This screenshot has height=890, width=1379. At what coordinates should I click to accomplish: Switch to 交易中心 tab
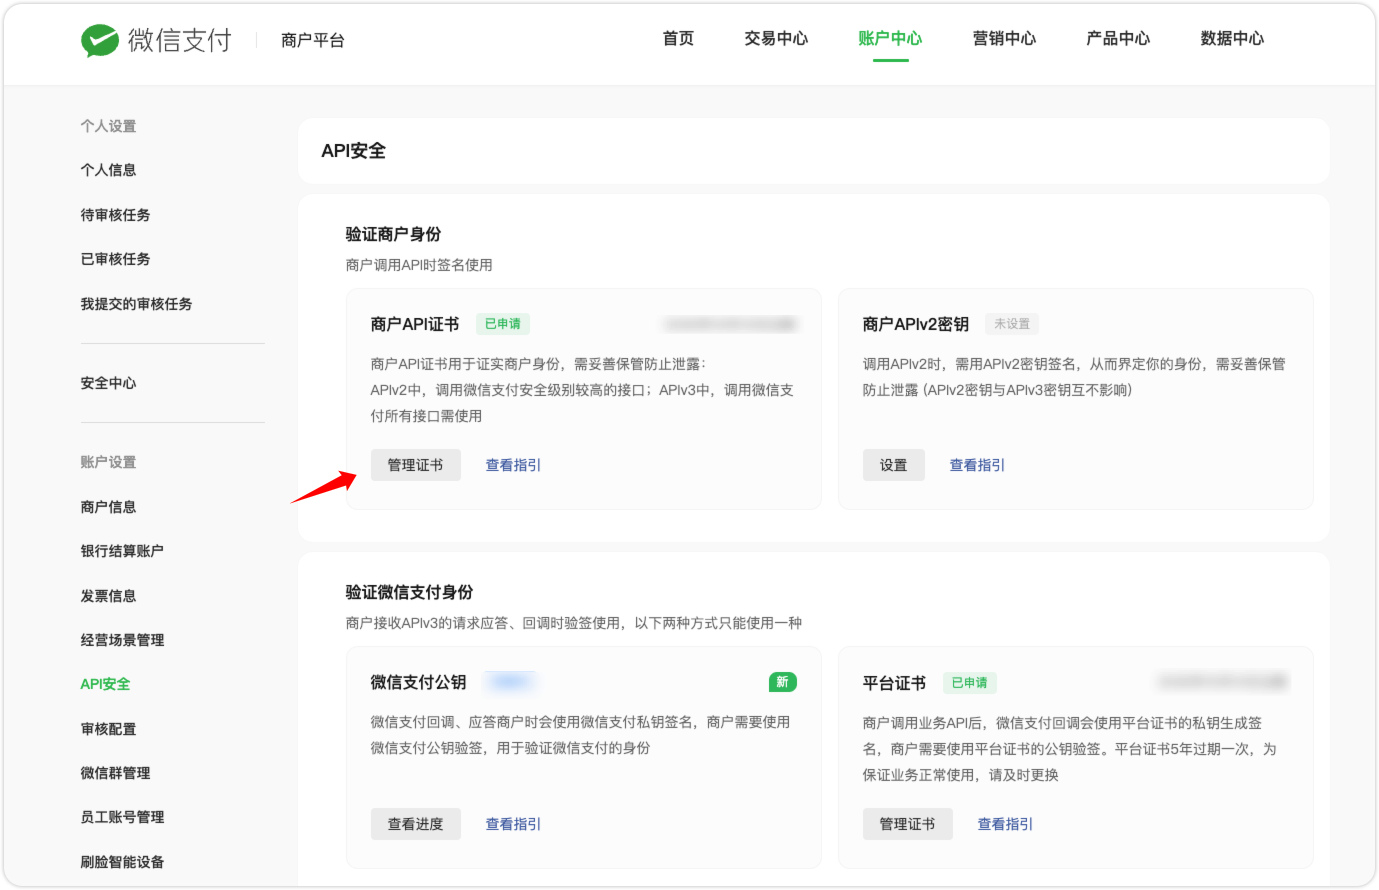pyautogui.click(x=776, y=39)
